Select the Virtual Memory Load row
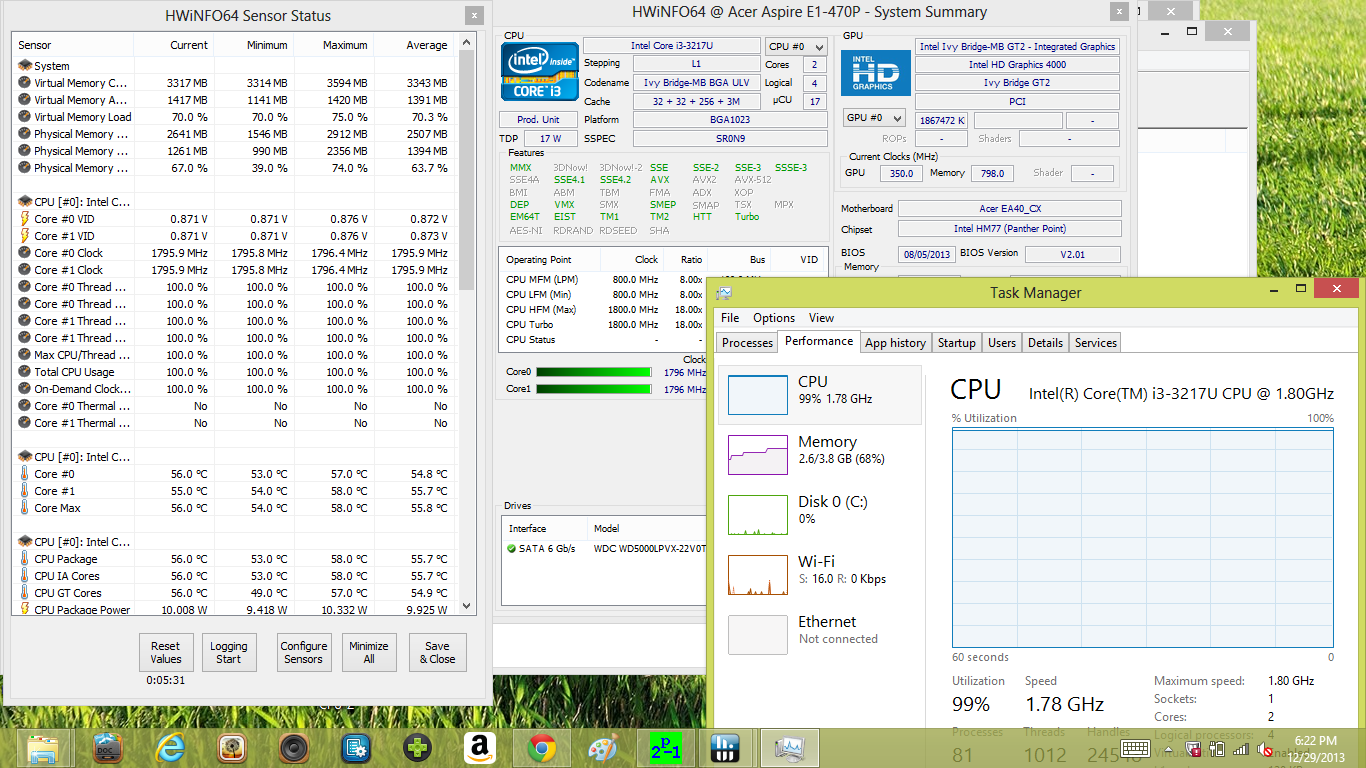The height and width of the screenshot is (768, 1366). (235, 117)
